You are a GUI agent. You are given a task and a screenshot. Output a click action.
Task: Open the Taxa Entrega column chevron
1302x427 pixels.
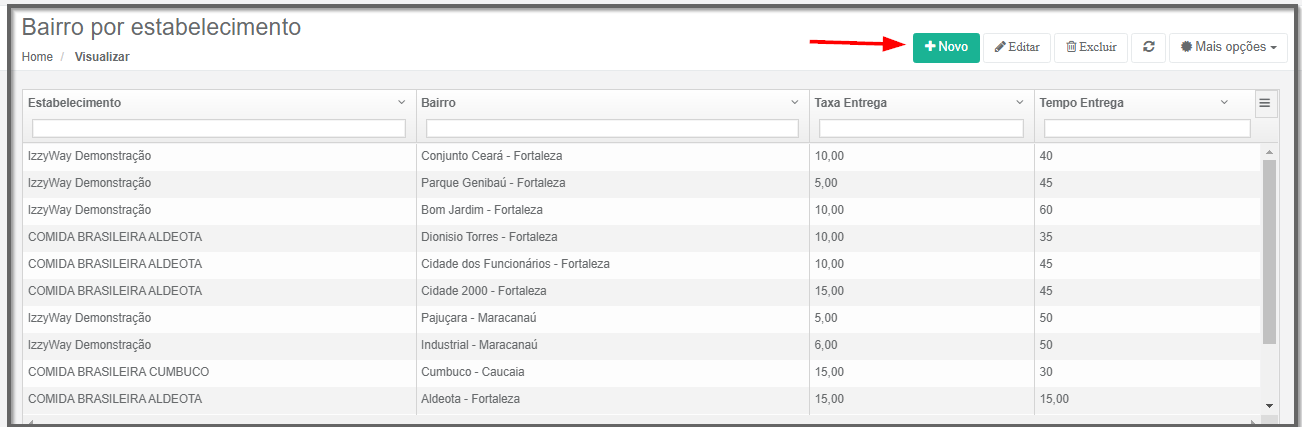click(x=1020, y=103)
